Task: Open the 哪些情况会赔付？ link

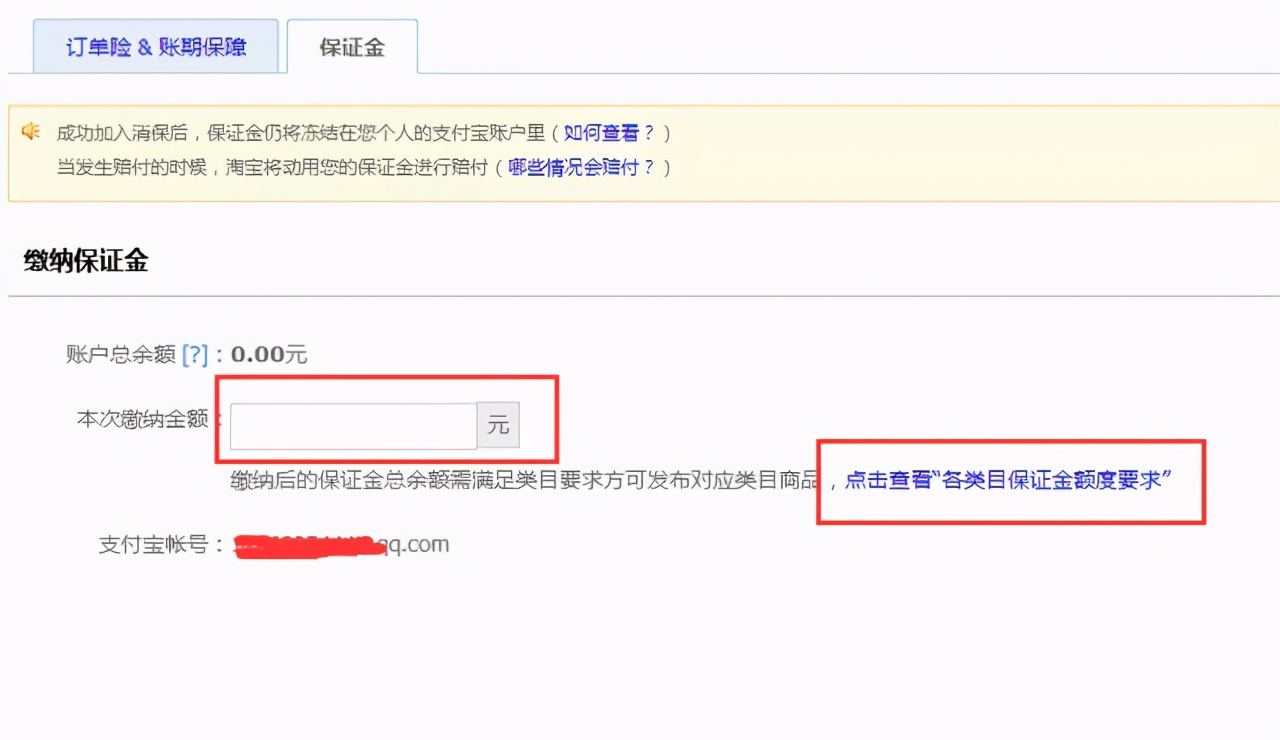Action: point(580,167)
